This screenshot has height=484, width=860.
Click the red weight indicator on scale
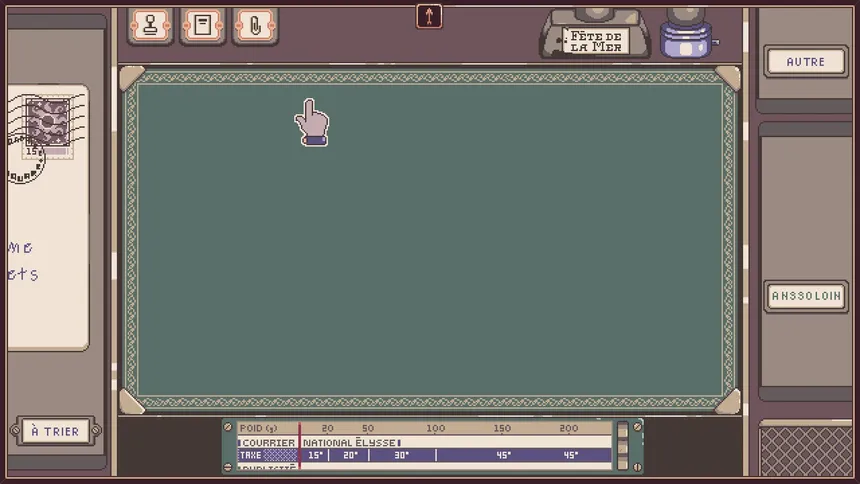pyautogui.click(x=299, y=446)
